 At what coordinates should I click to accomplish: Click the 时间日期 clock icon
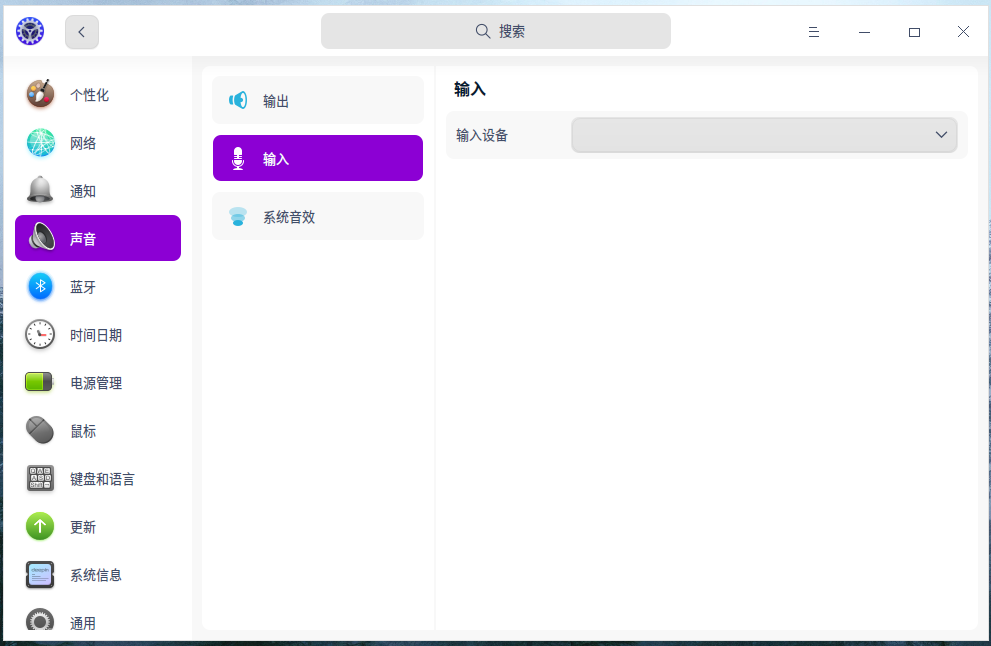coord(40,334)
